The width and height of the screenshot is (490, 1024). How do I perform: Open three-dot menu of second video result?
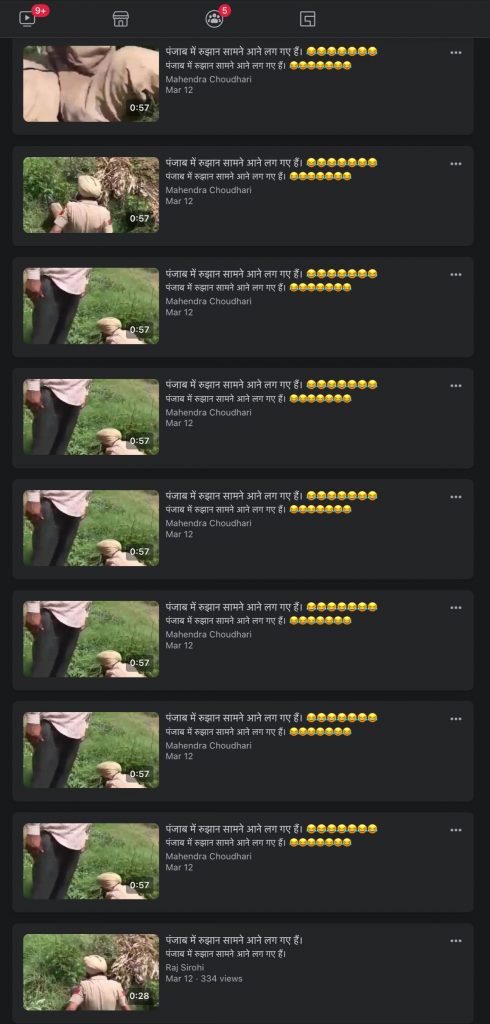tap(456, 163)
